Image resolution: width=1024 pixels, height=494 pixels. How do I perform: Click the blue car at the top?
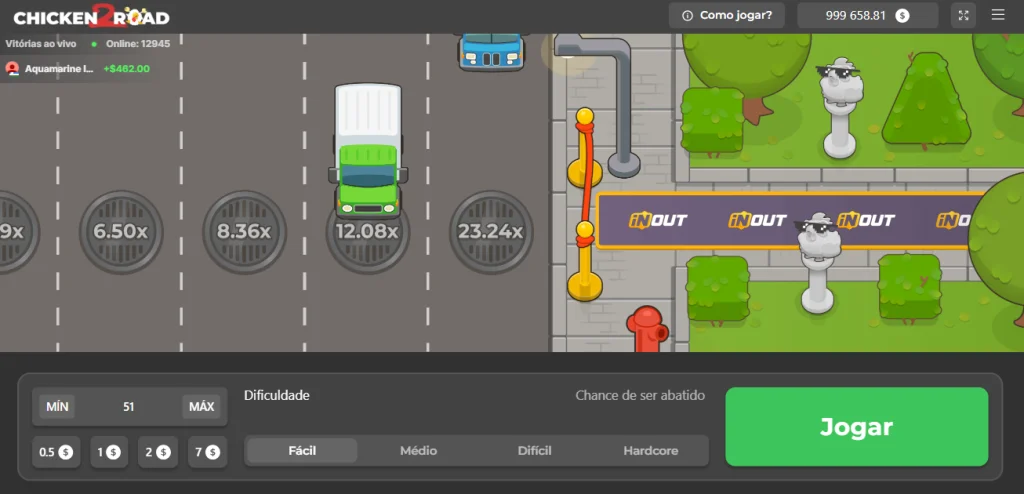[491, 52]
